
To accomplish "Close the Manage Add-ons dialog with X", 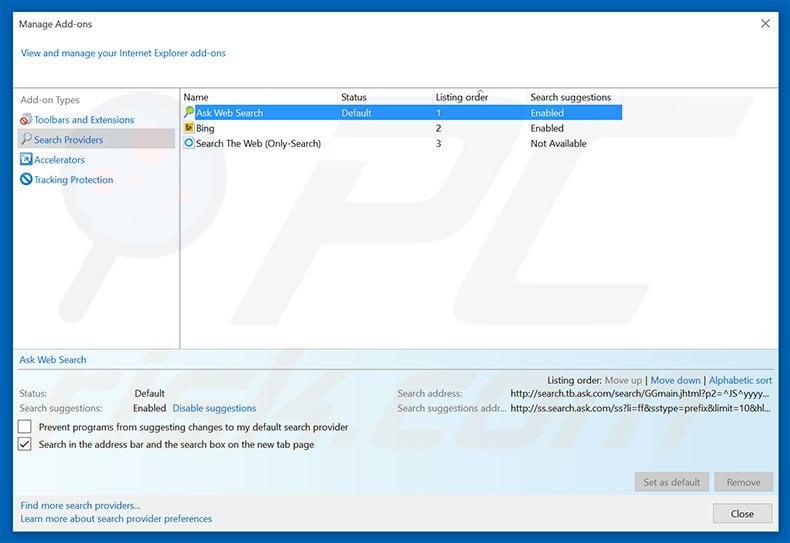I will (765, 24).
